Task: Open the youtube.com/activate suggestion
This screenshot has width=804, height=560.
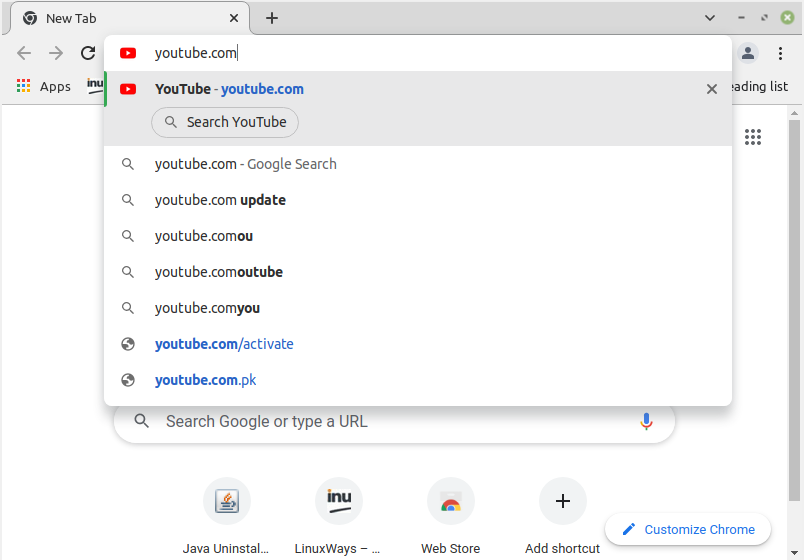Action: 418,344
